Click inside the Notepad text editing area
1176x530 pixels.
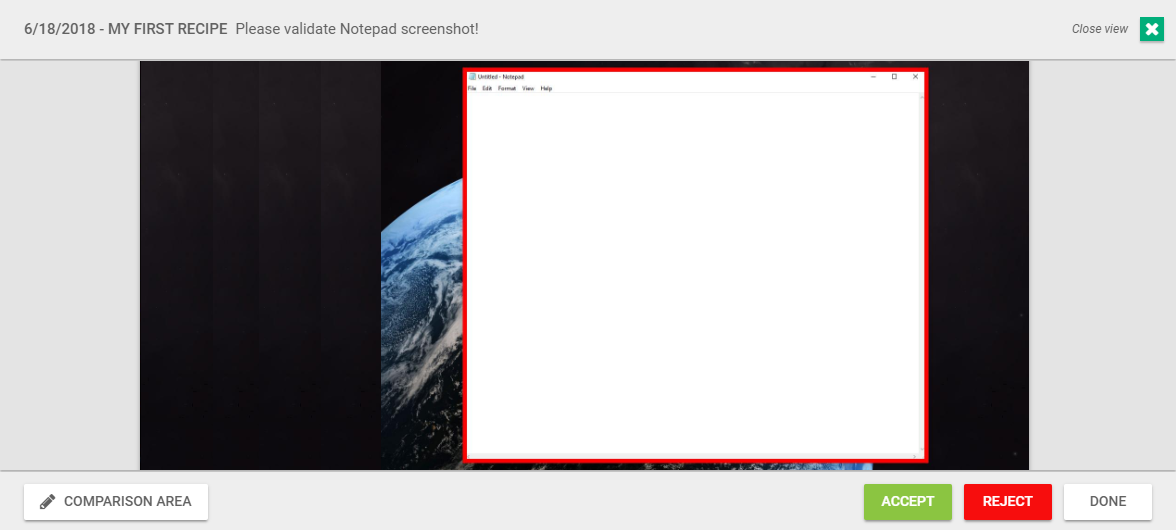(692, 274)
